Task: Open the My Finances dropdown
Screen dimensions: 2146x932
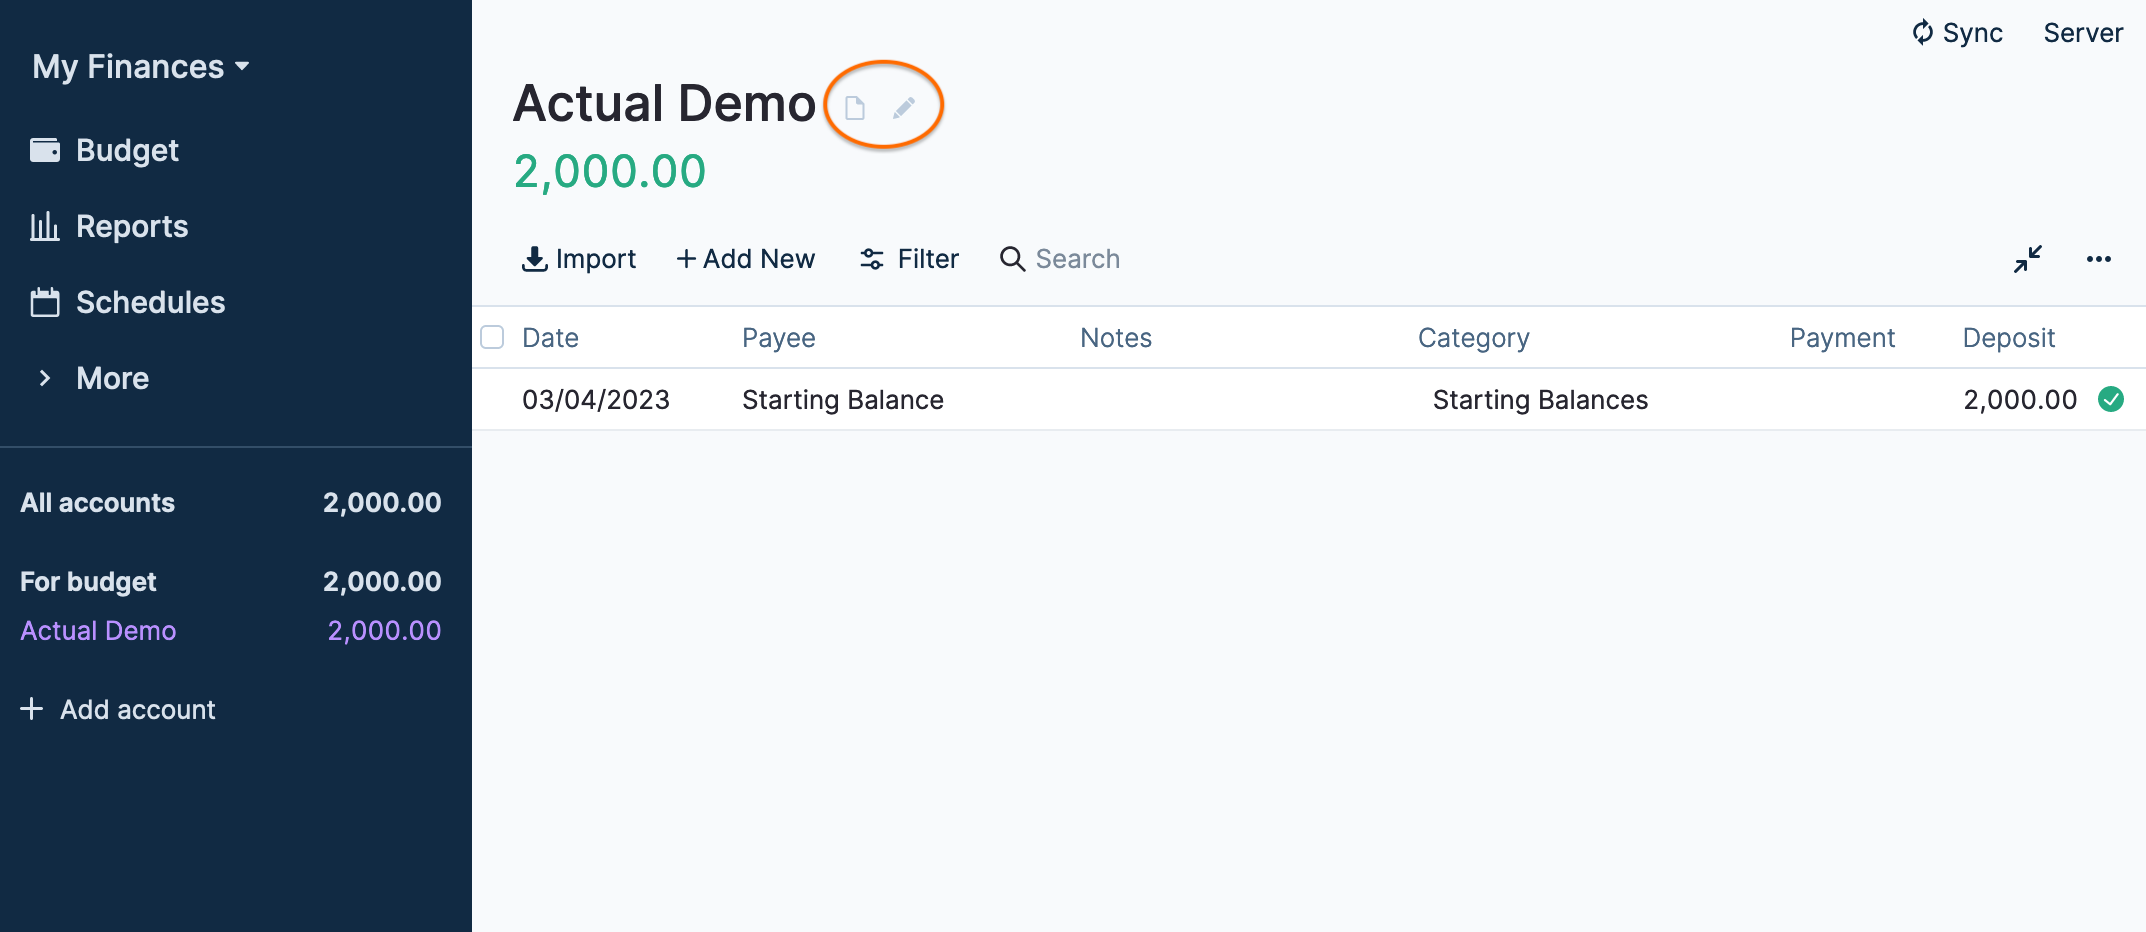Action: [140, 67]
